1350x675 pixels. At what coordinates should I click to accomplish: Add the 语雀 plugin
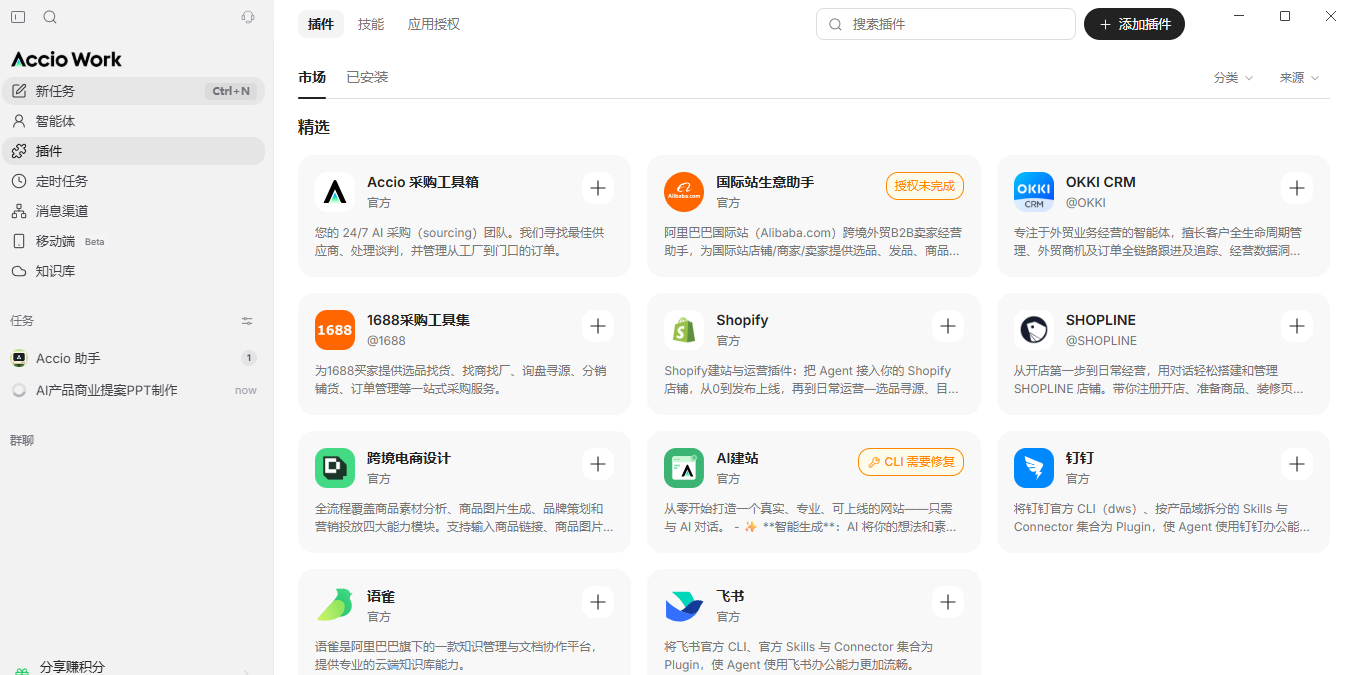coord(598,602)
